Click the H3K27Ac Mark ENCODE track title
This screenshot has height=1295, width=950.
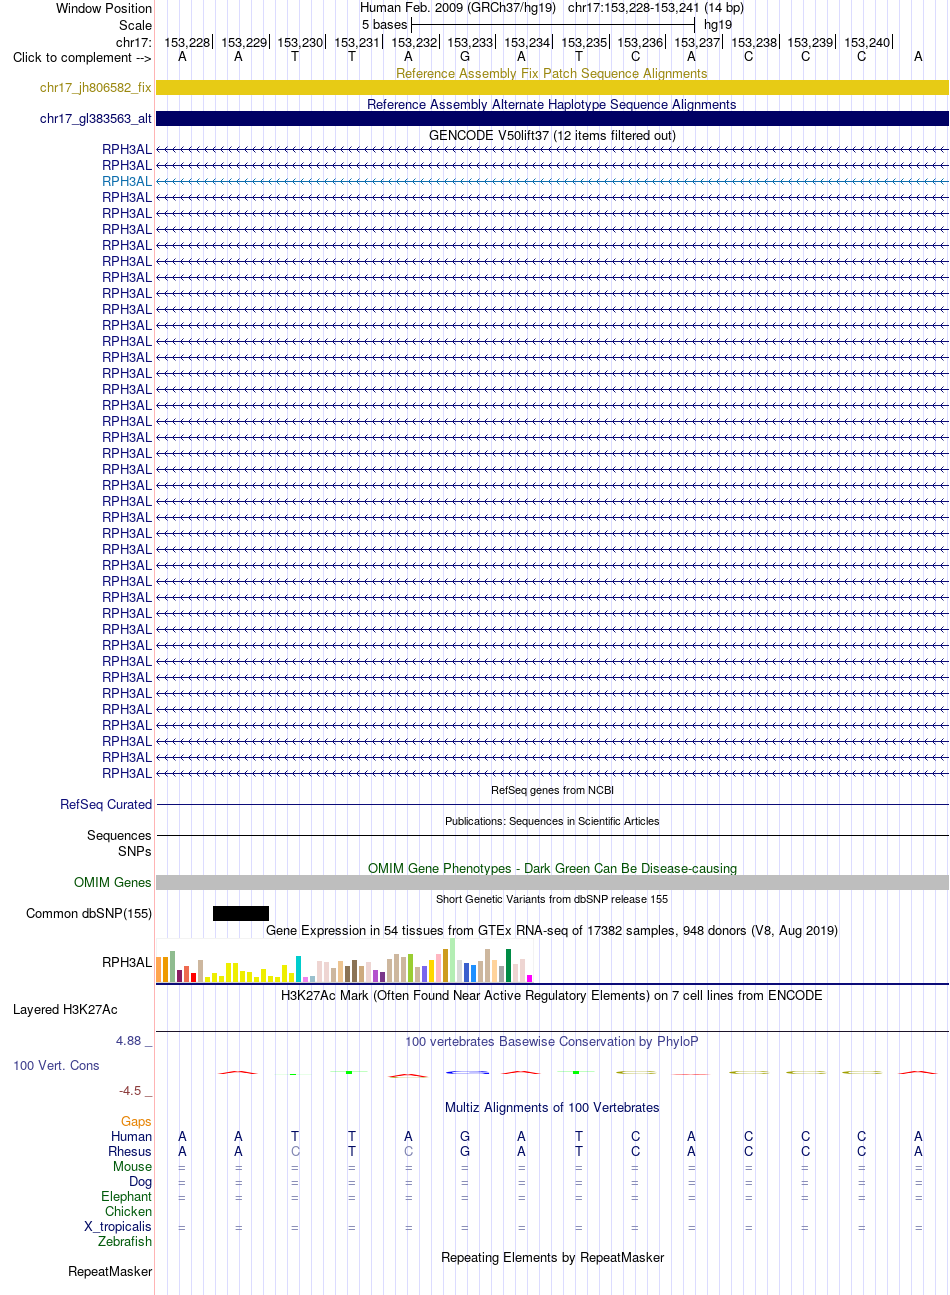pyautogui.click(x=552, y=995)
